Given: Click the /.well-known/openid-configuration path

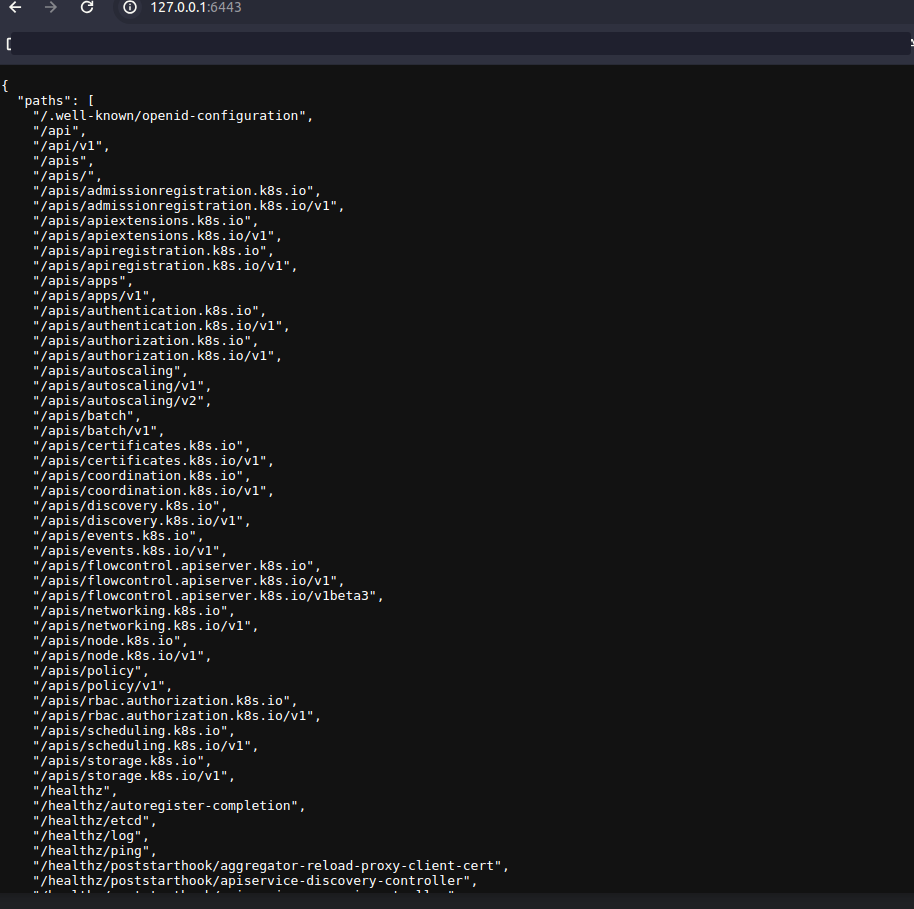Looking at the screenshot, I should point(170,116).
